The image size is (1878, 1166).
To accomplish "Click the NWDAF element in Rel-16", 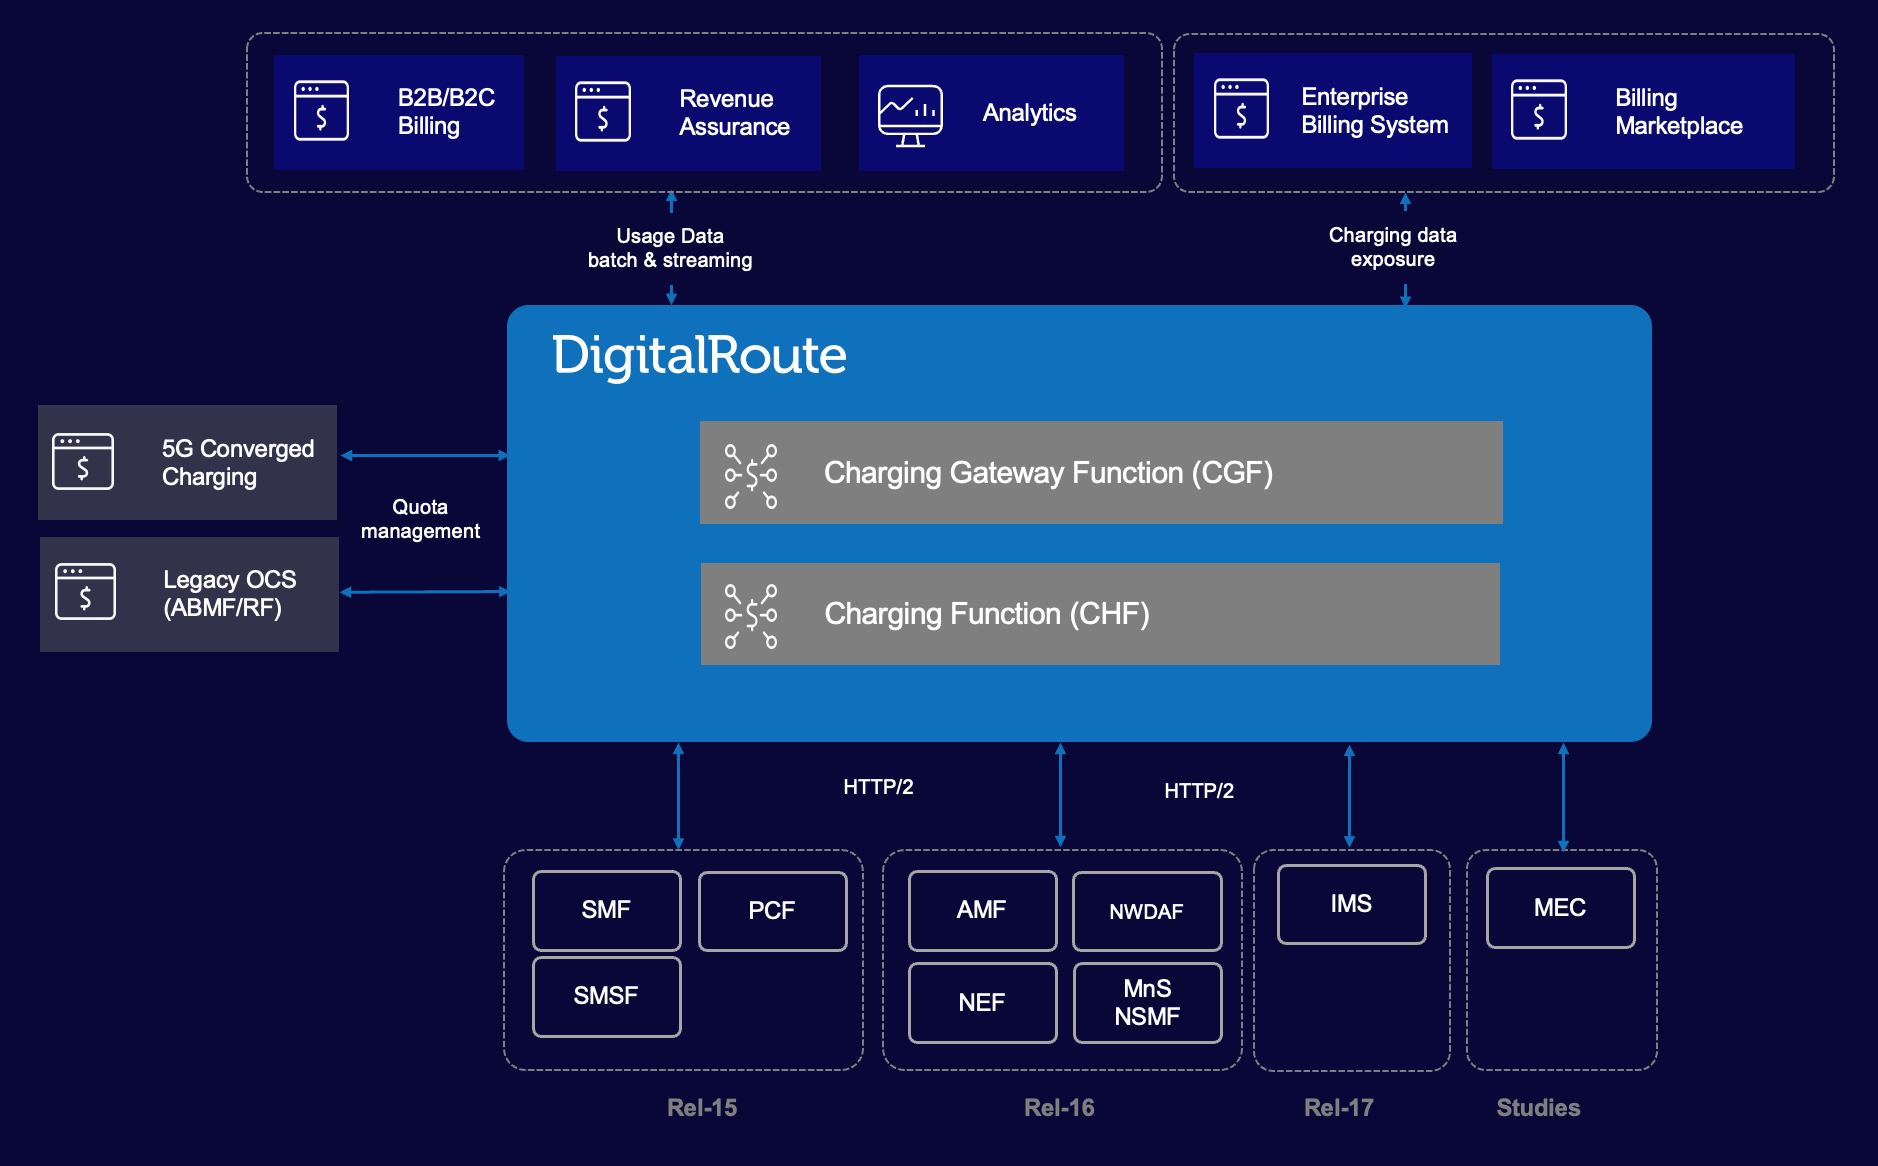I will pyautogui.click(x=1147, y=911).
